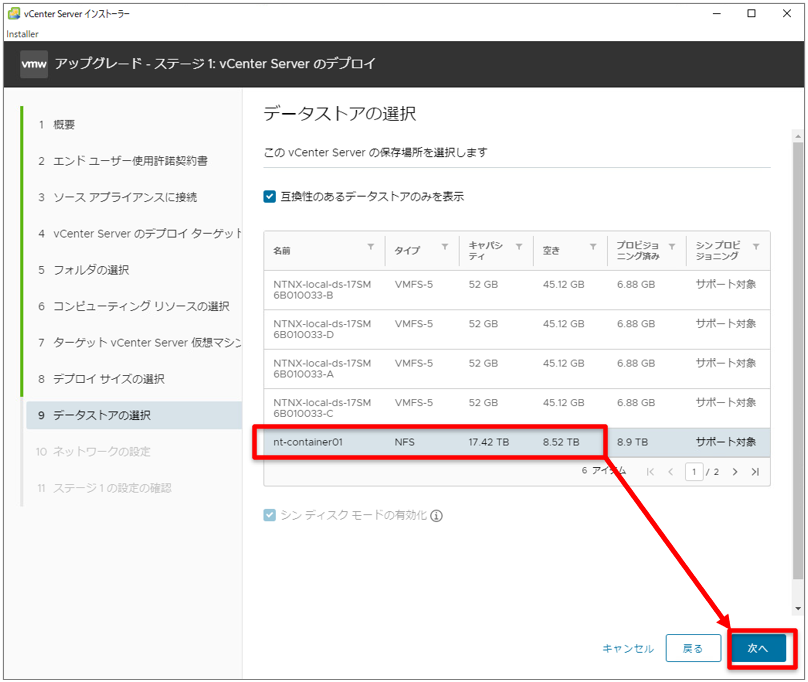
Task: Filter the プロビジョニング済み column
Action: coord(672,247)
